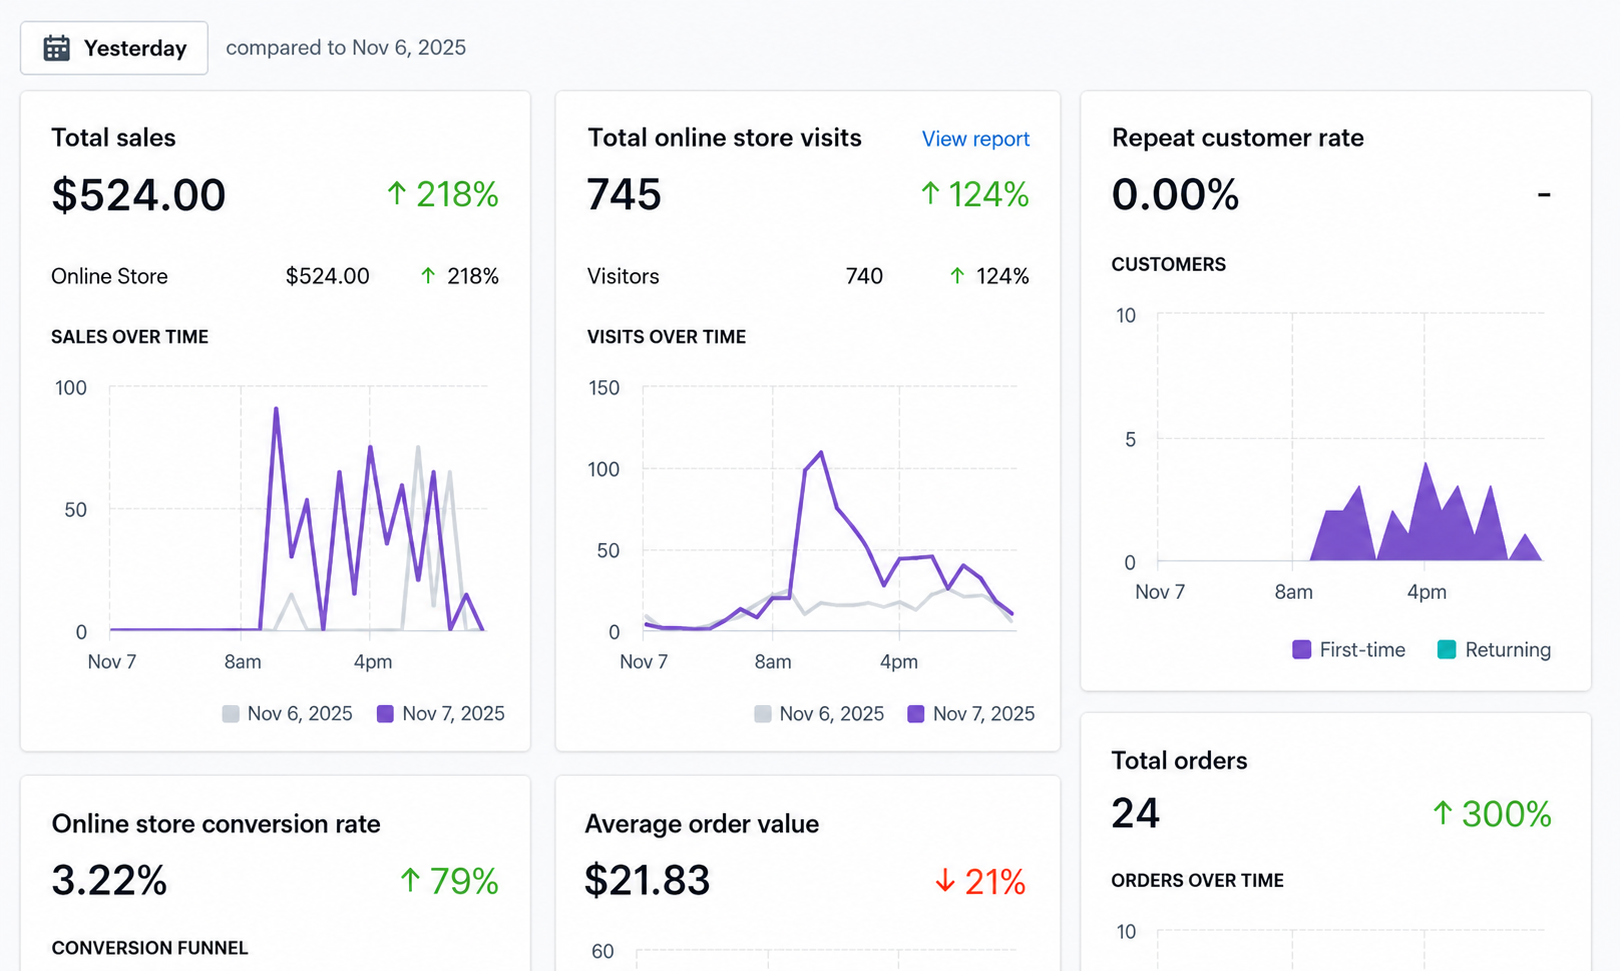Image resolution: width=1620 pixels, height=971 pixels.
Task: Click the purple First-time legend swatch
Action: [x=1301, y=650]
